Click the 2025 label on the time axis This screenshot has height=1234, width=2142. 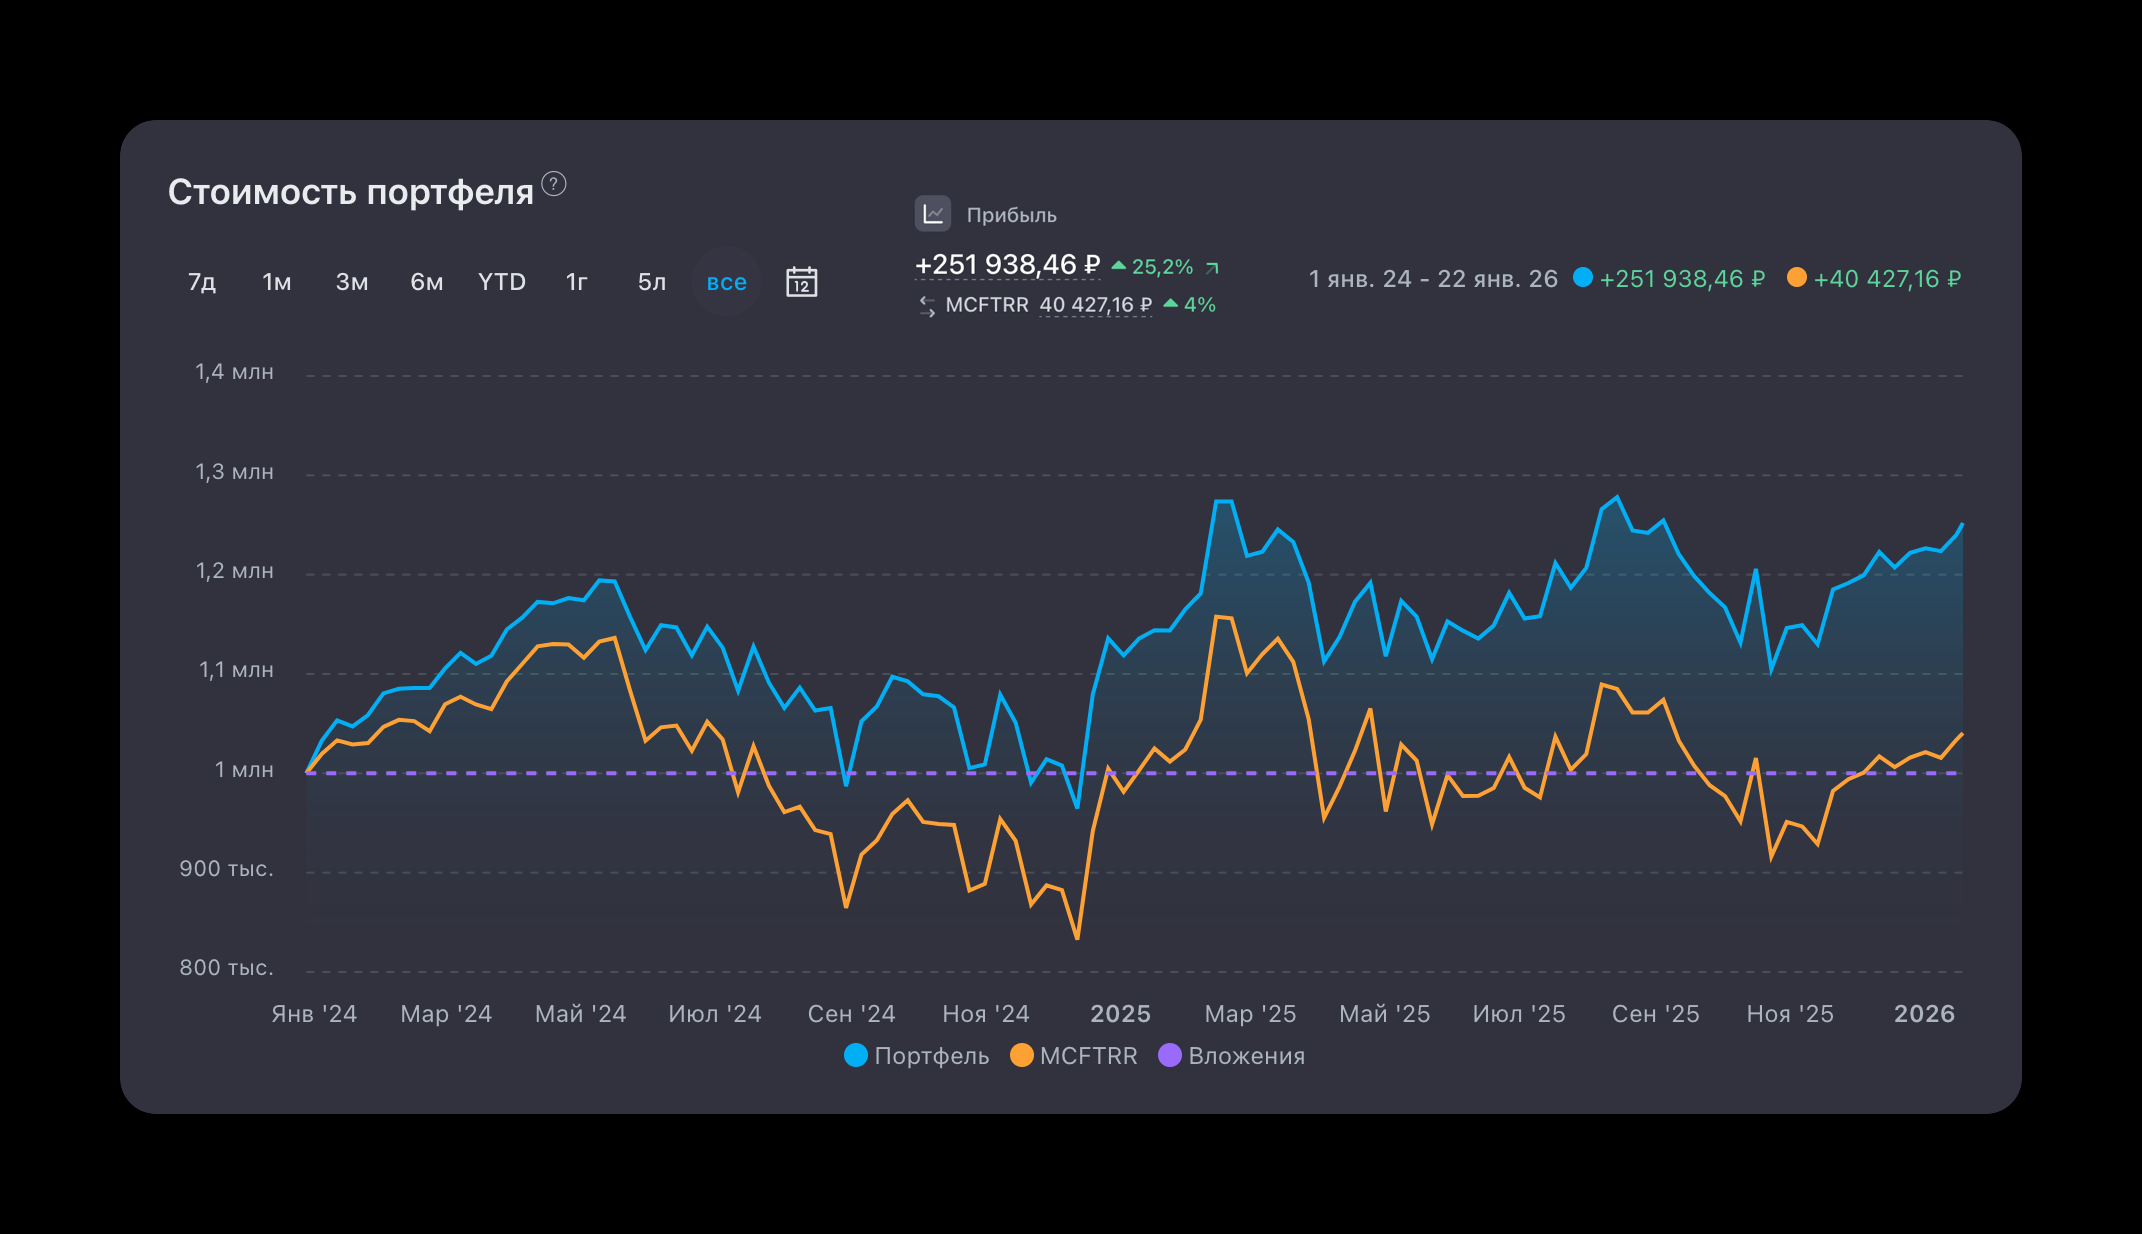coord(1120,1014)
